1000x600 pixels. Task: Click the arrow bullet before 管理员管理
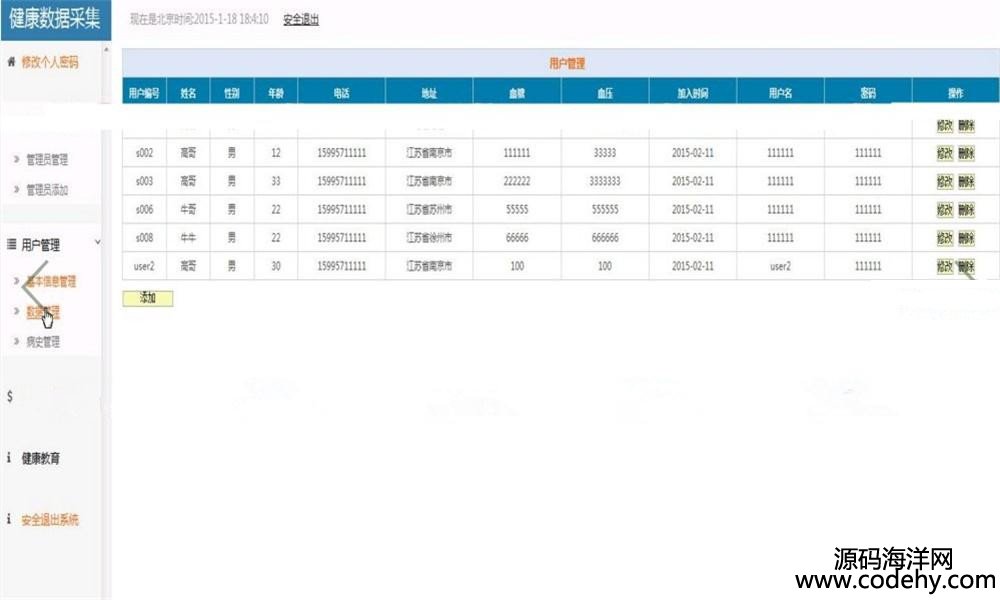tap(17, 159)
